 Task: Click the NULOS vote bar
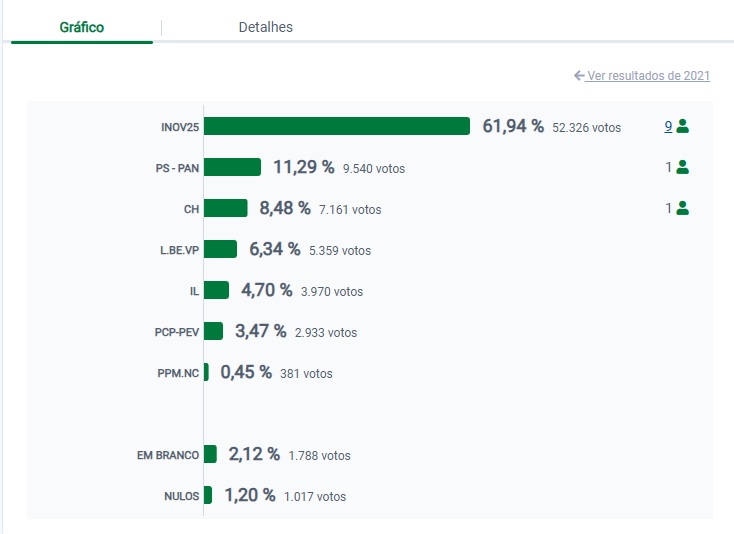pos(208,495)
